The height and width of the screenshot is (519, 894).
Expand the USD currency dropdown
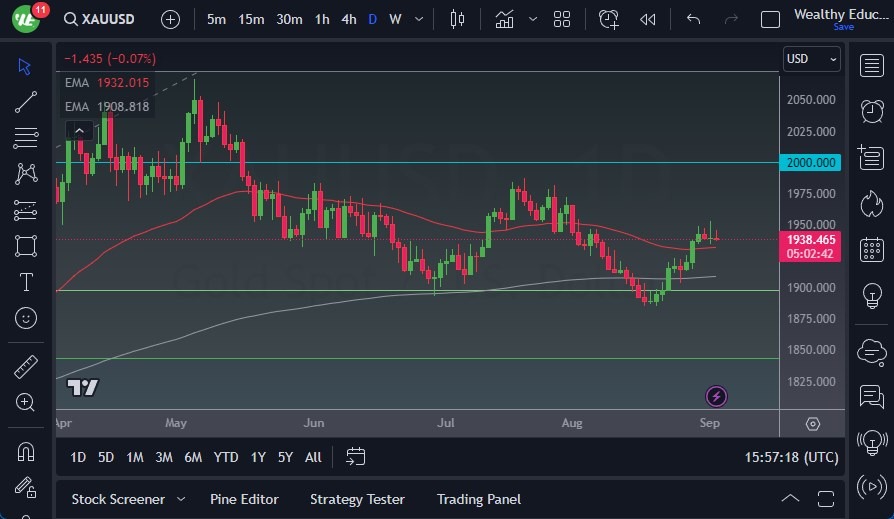pyautogui.click(x=812, y=59)
